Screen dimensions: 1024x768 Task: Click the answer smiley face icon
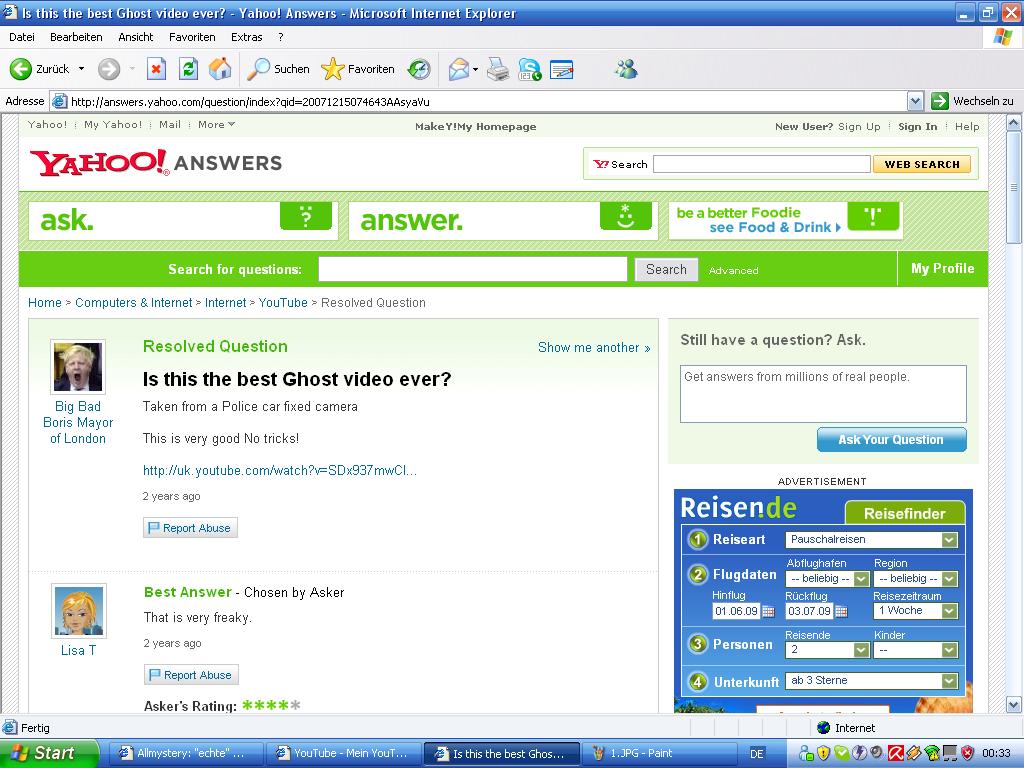coord(626,216)
